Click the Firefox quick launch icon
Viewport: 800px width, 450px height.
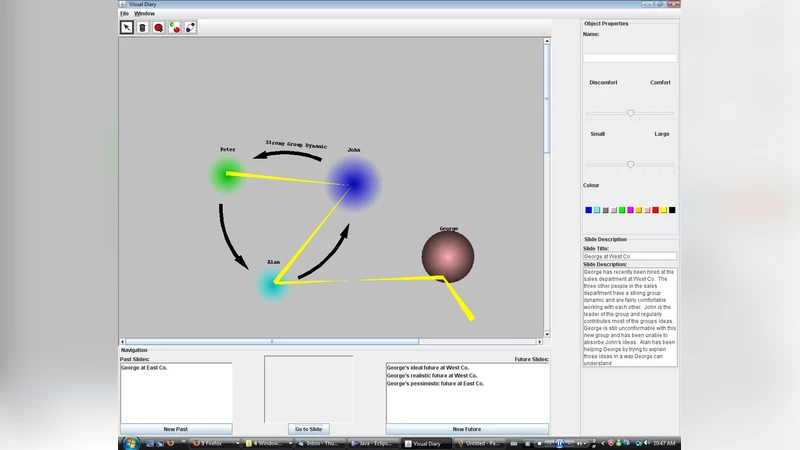click(170, 443)
